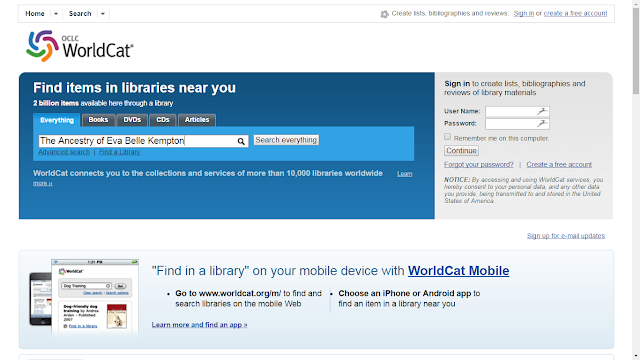
Task: Click the Search everything button
Action: (286, 140)
